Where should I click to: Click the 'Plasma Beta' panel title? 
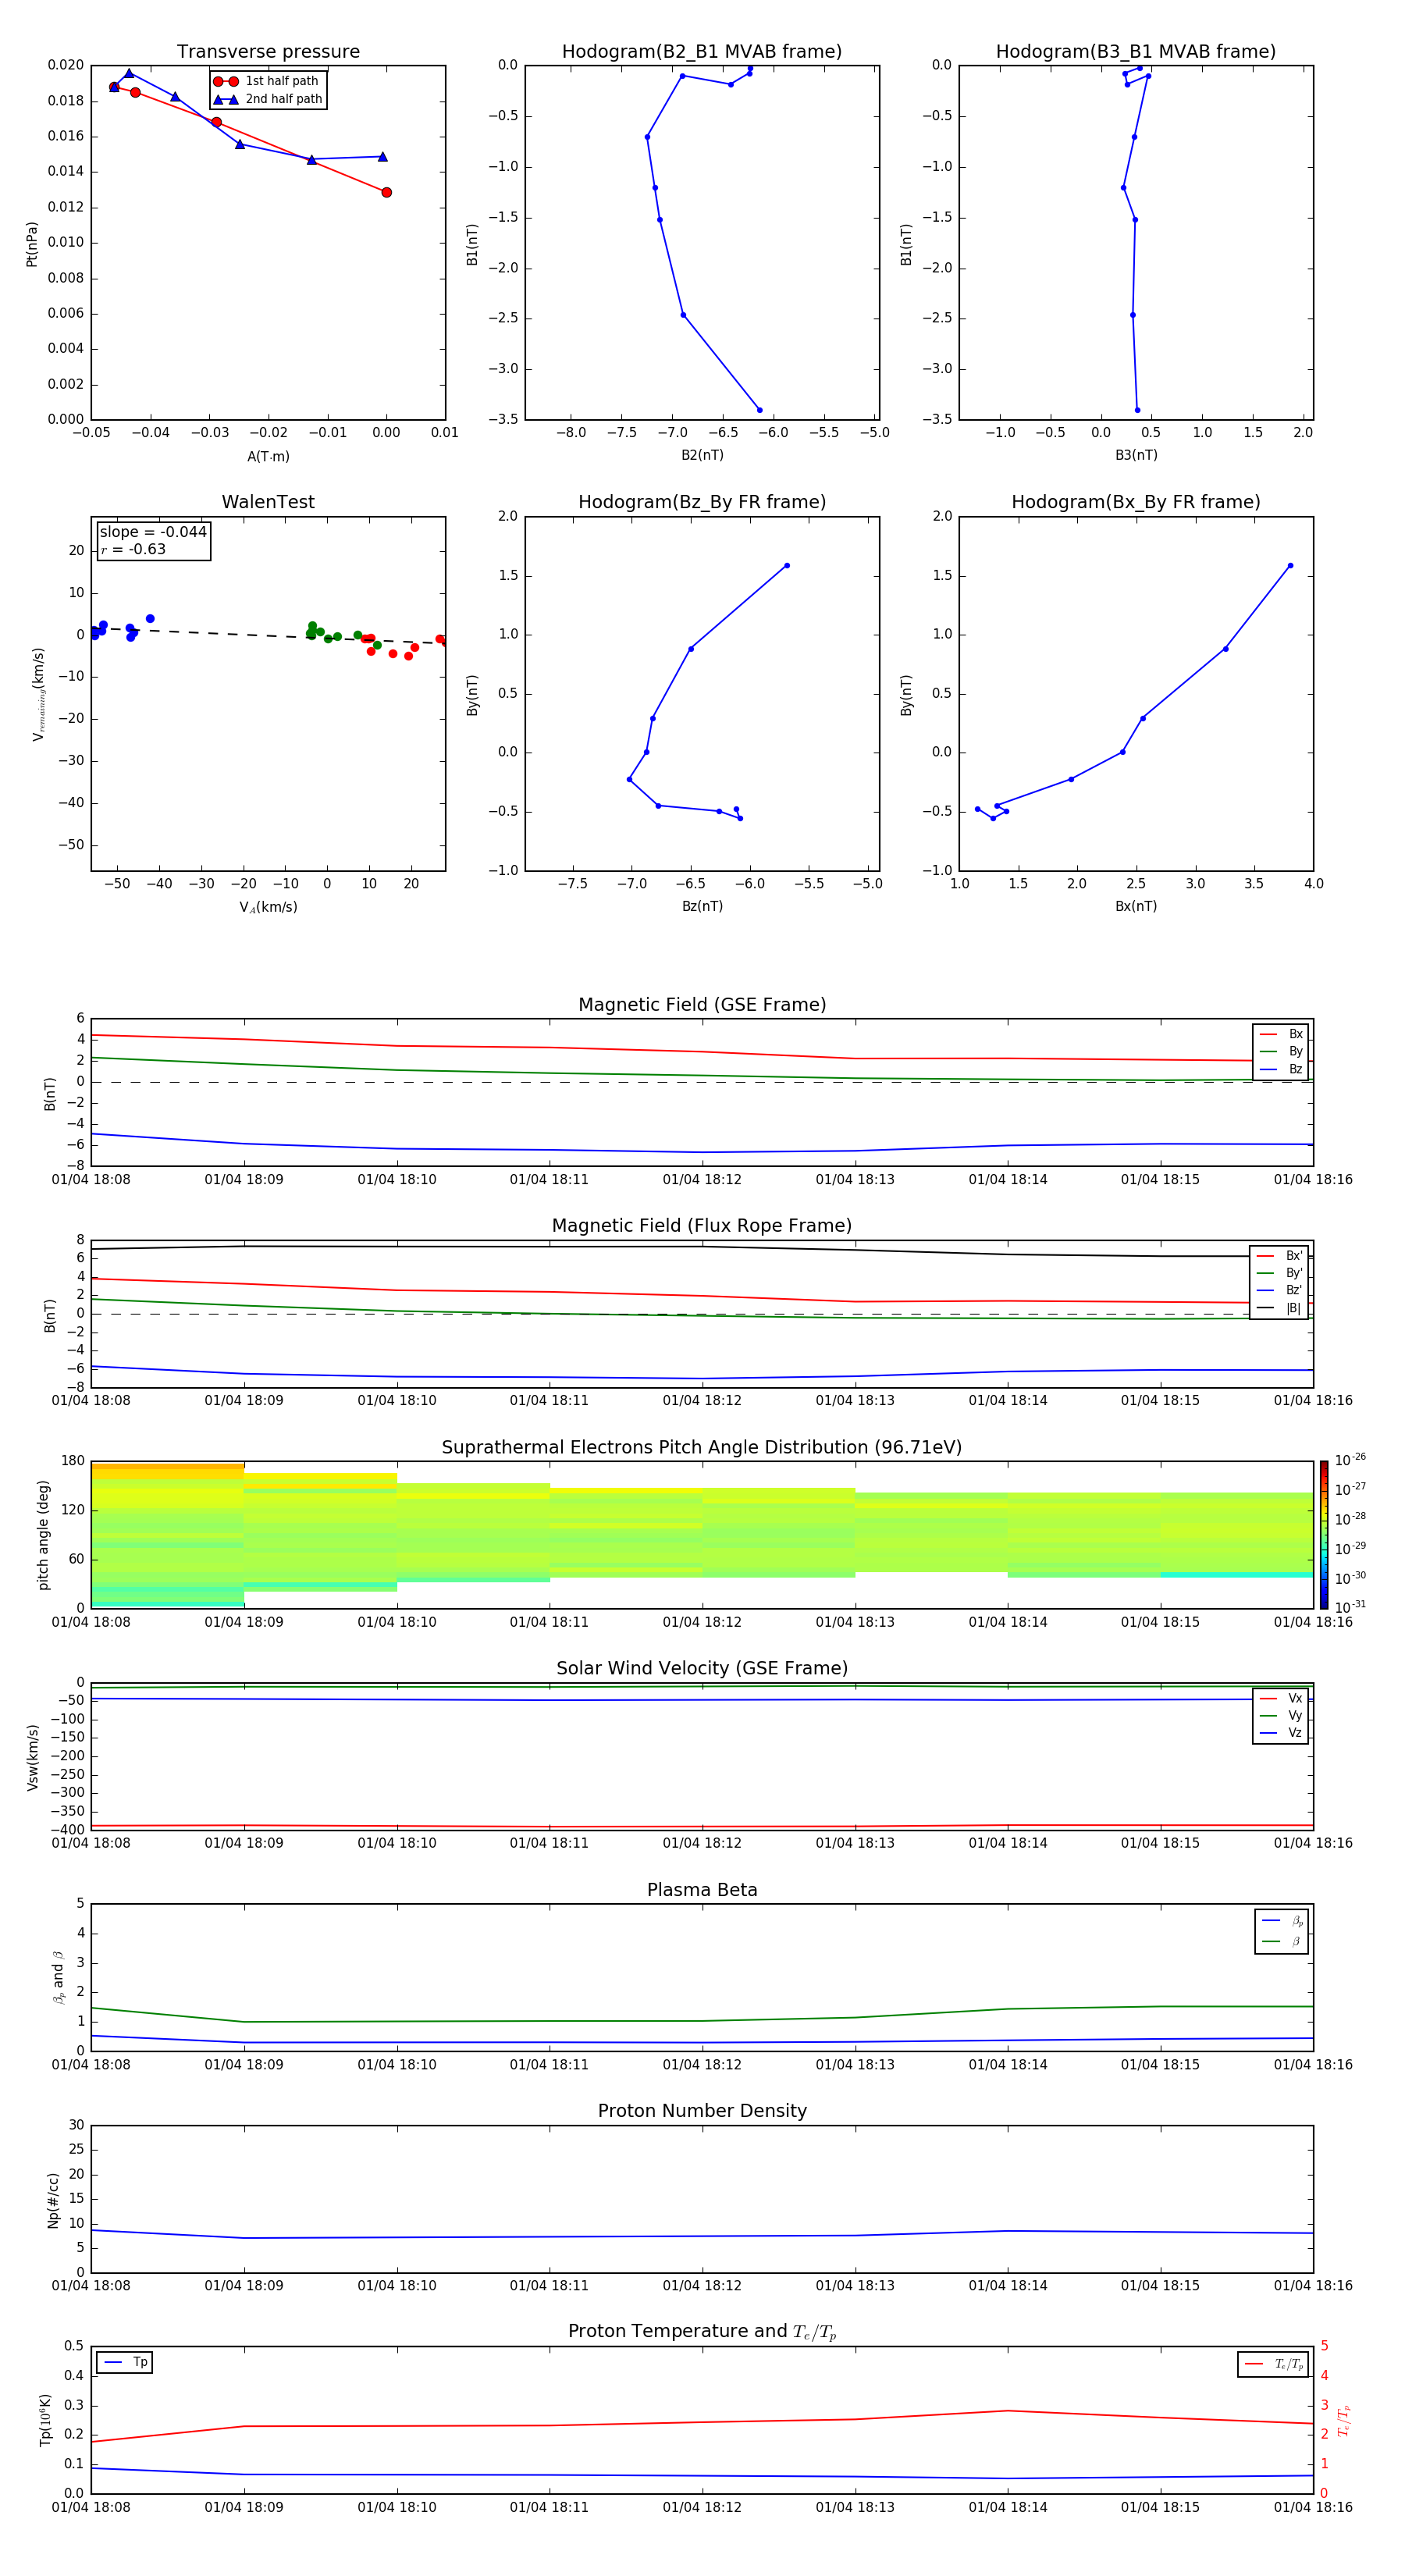(x=702, y=1891)
